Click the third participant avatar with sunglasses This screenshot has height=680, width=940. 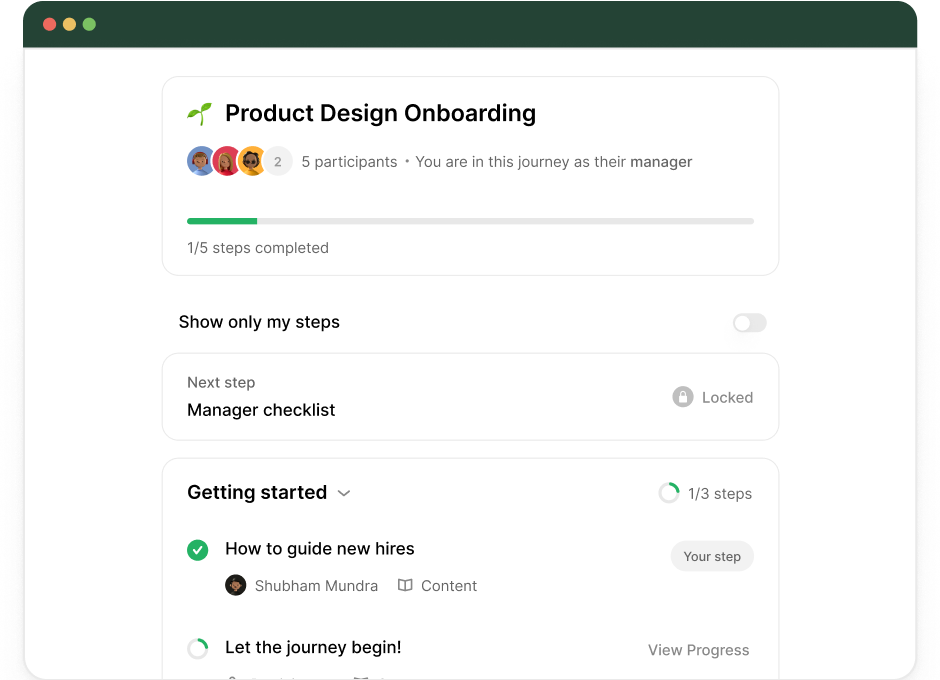252,161
